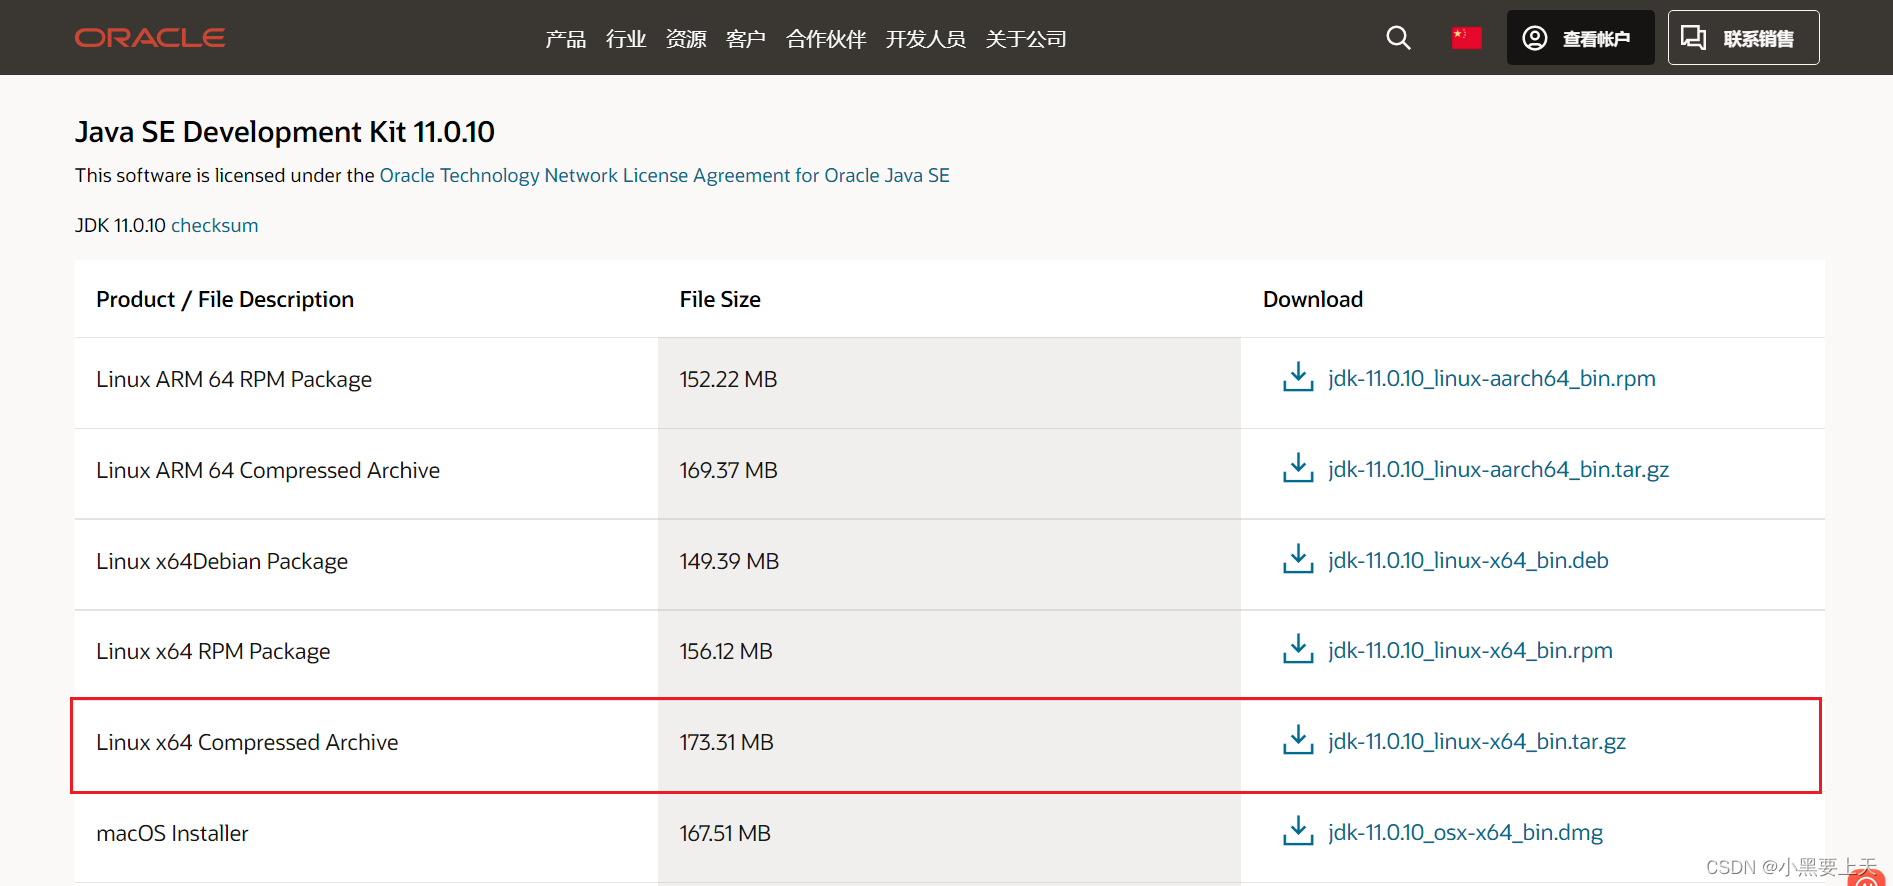Select the Linux x64Debian Package text
The width and height of the screenshot is (1893, 886).
click(222, 562)
